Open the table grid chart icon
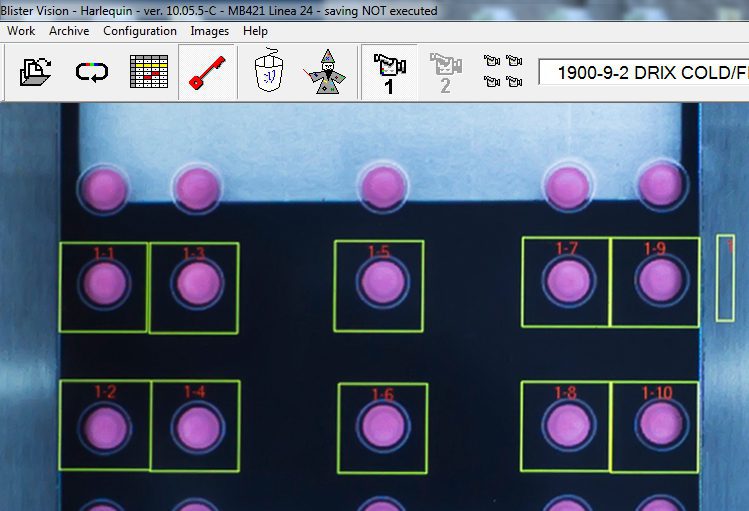 tap(149, 72)
